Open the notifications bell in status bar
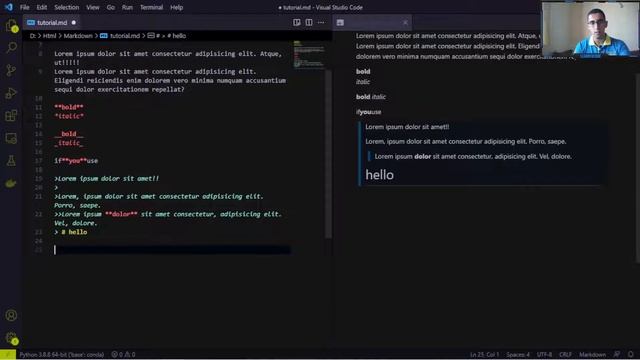This screenshot has width=640, height=360. [x=631, y=354]
